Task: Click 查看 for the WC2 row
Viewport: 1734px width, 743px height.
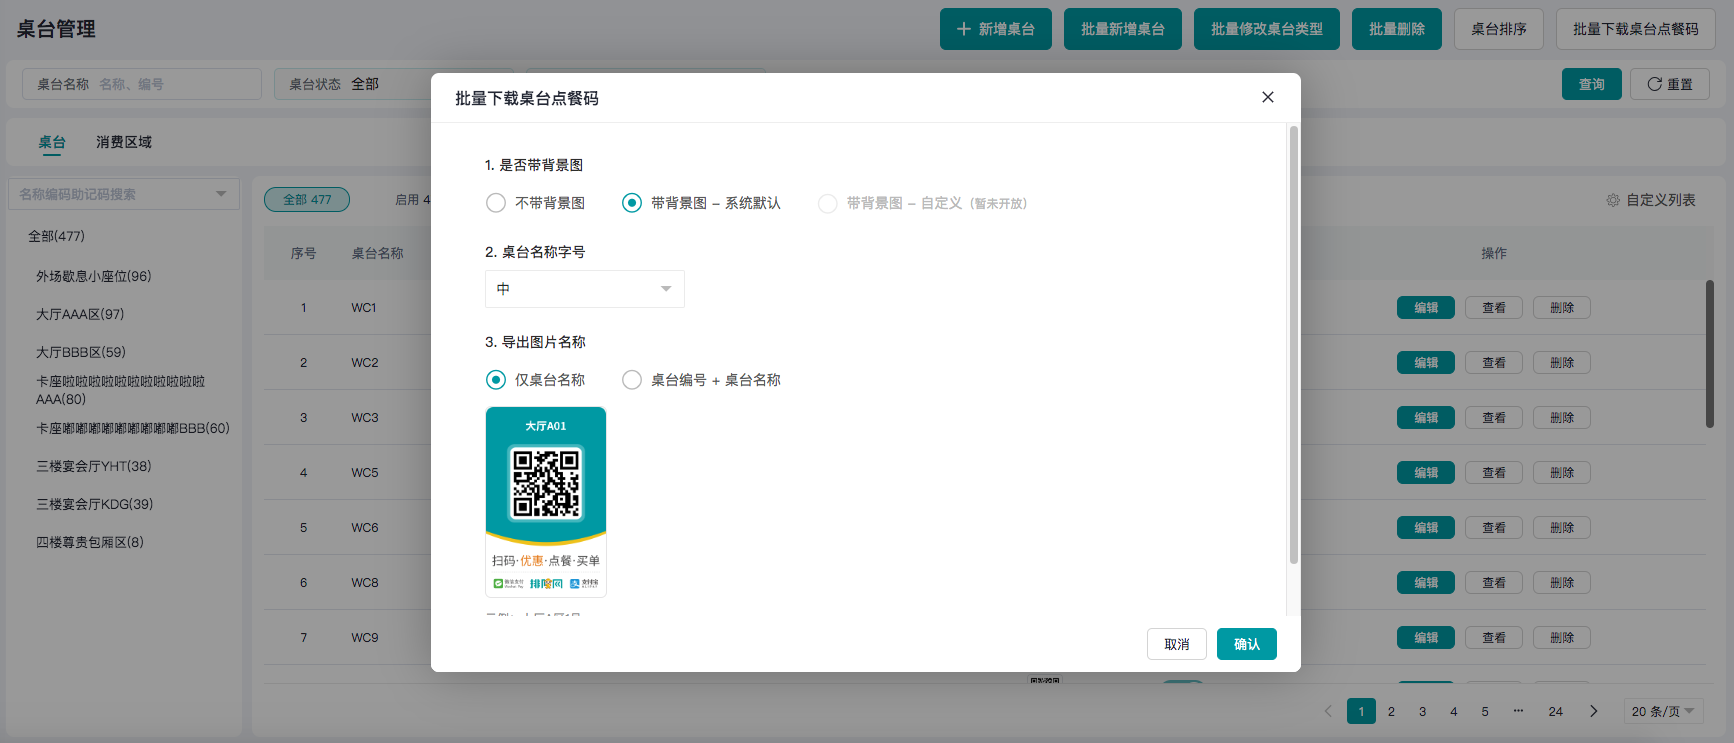Action: tap(1494, 363)
